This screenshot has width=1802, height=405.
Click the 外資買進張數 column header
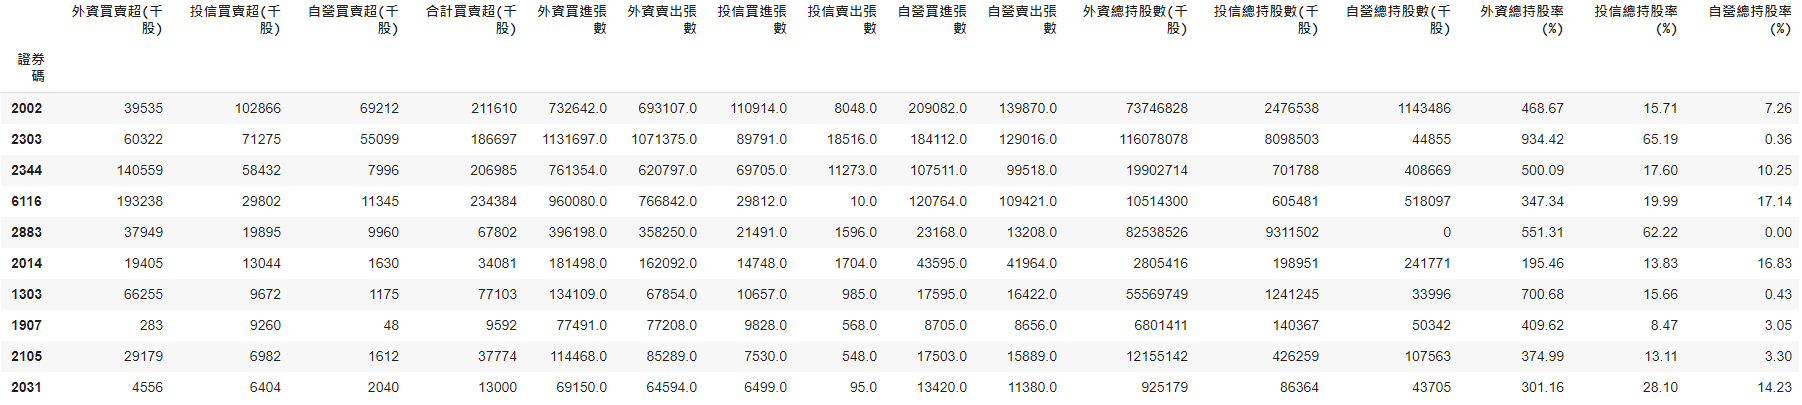(x=572, y=20)
